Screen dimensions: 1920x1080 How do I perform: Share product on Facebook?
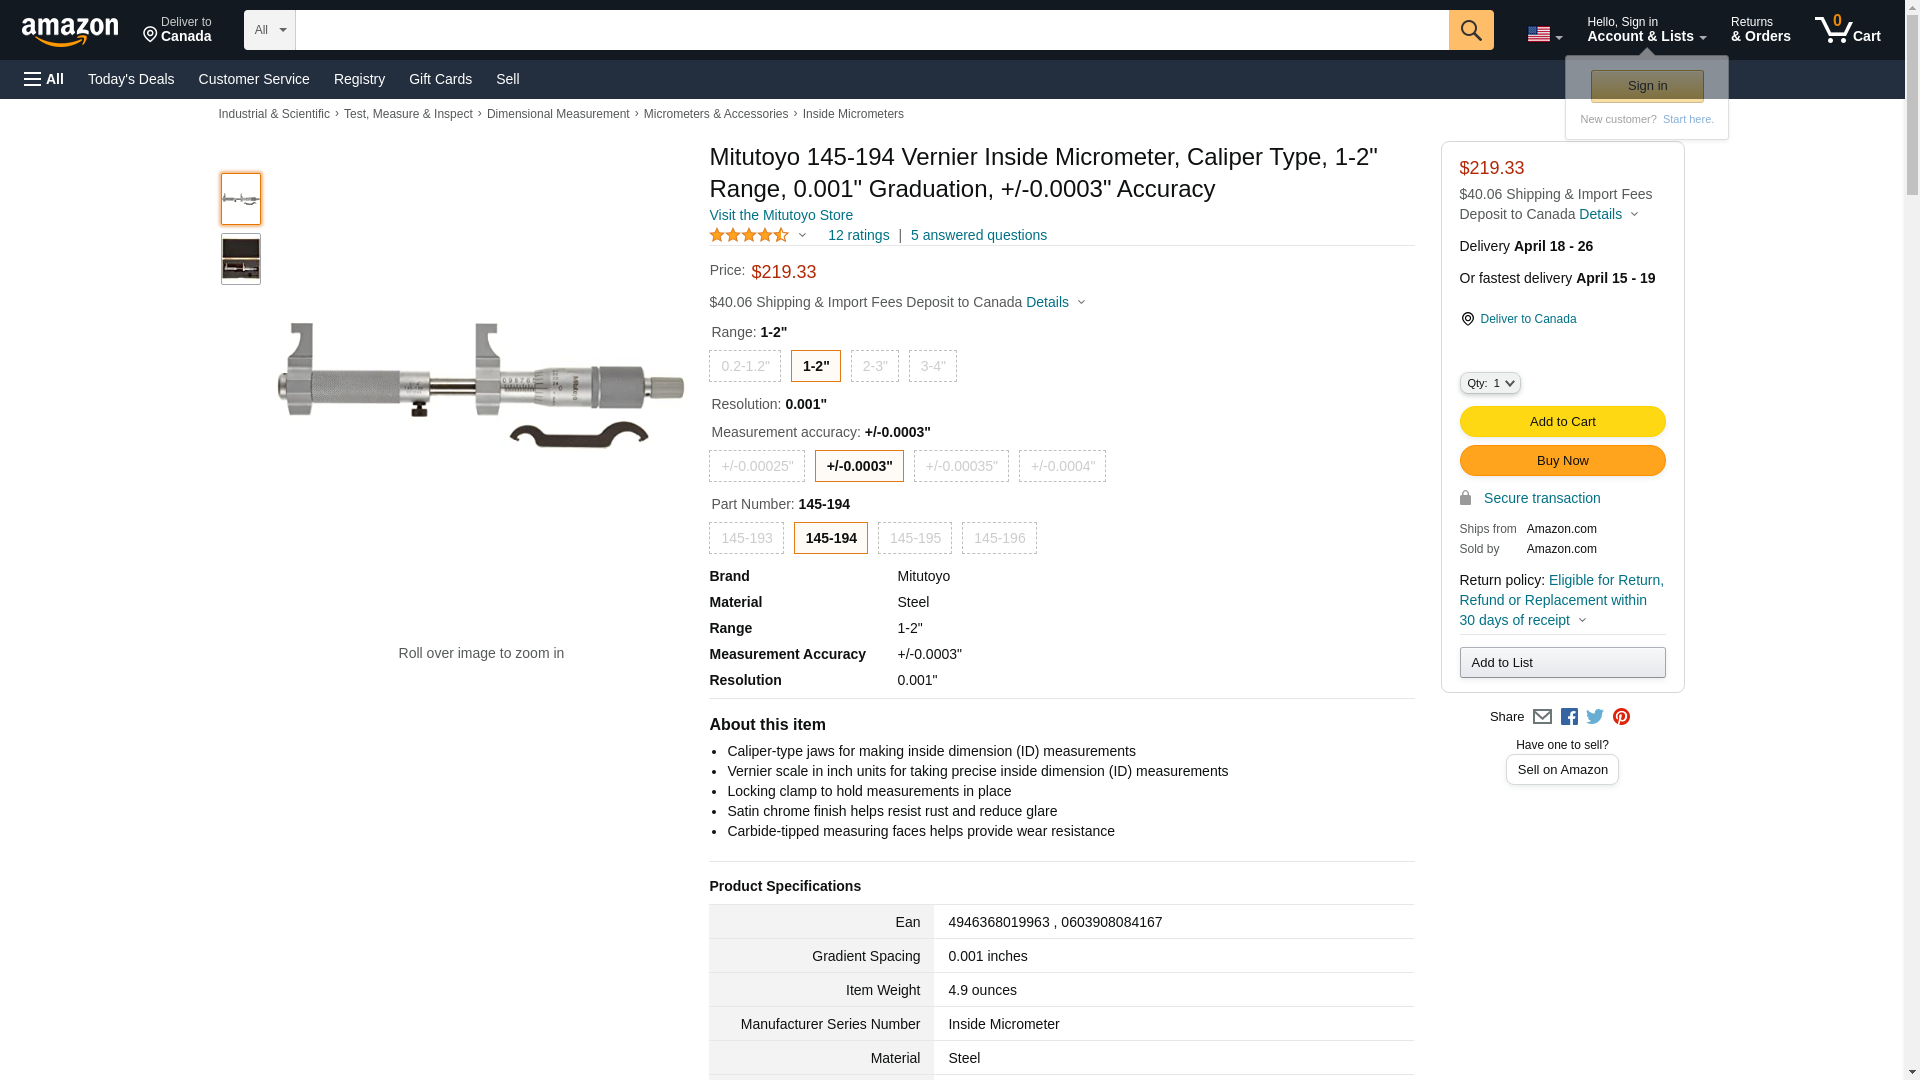coord(1569,717)
